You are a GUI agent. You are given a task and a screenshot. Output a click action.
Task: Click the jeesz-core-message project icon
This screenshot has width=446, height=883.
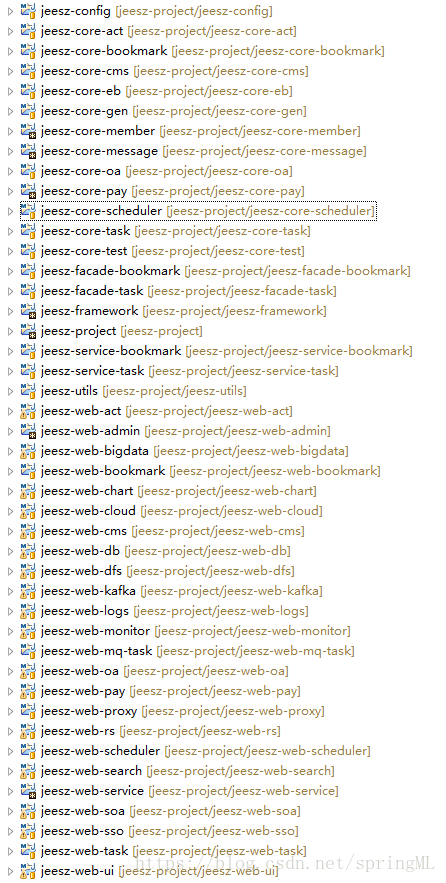click(28, 151)
